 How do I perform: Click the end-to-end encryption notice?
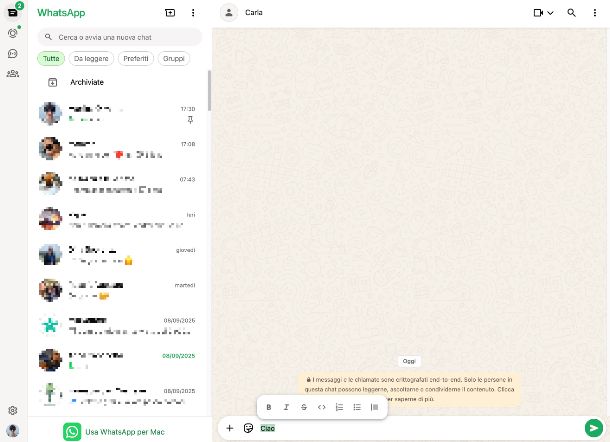point(409,389)
